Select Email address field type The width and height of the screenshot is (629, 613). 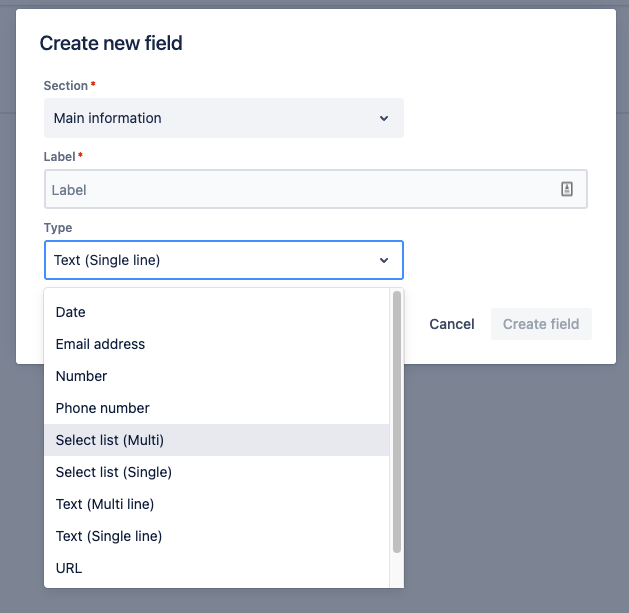click(100, 344)
